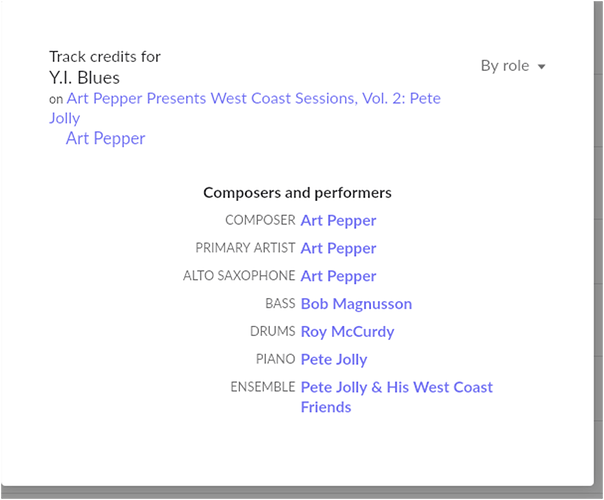The width and height of the screenshot is (604, 500).
Task: Click the arrow next to By role
Action: [541, 67]
